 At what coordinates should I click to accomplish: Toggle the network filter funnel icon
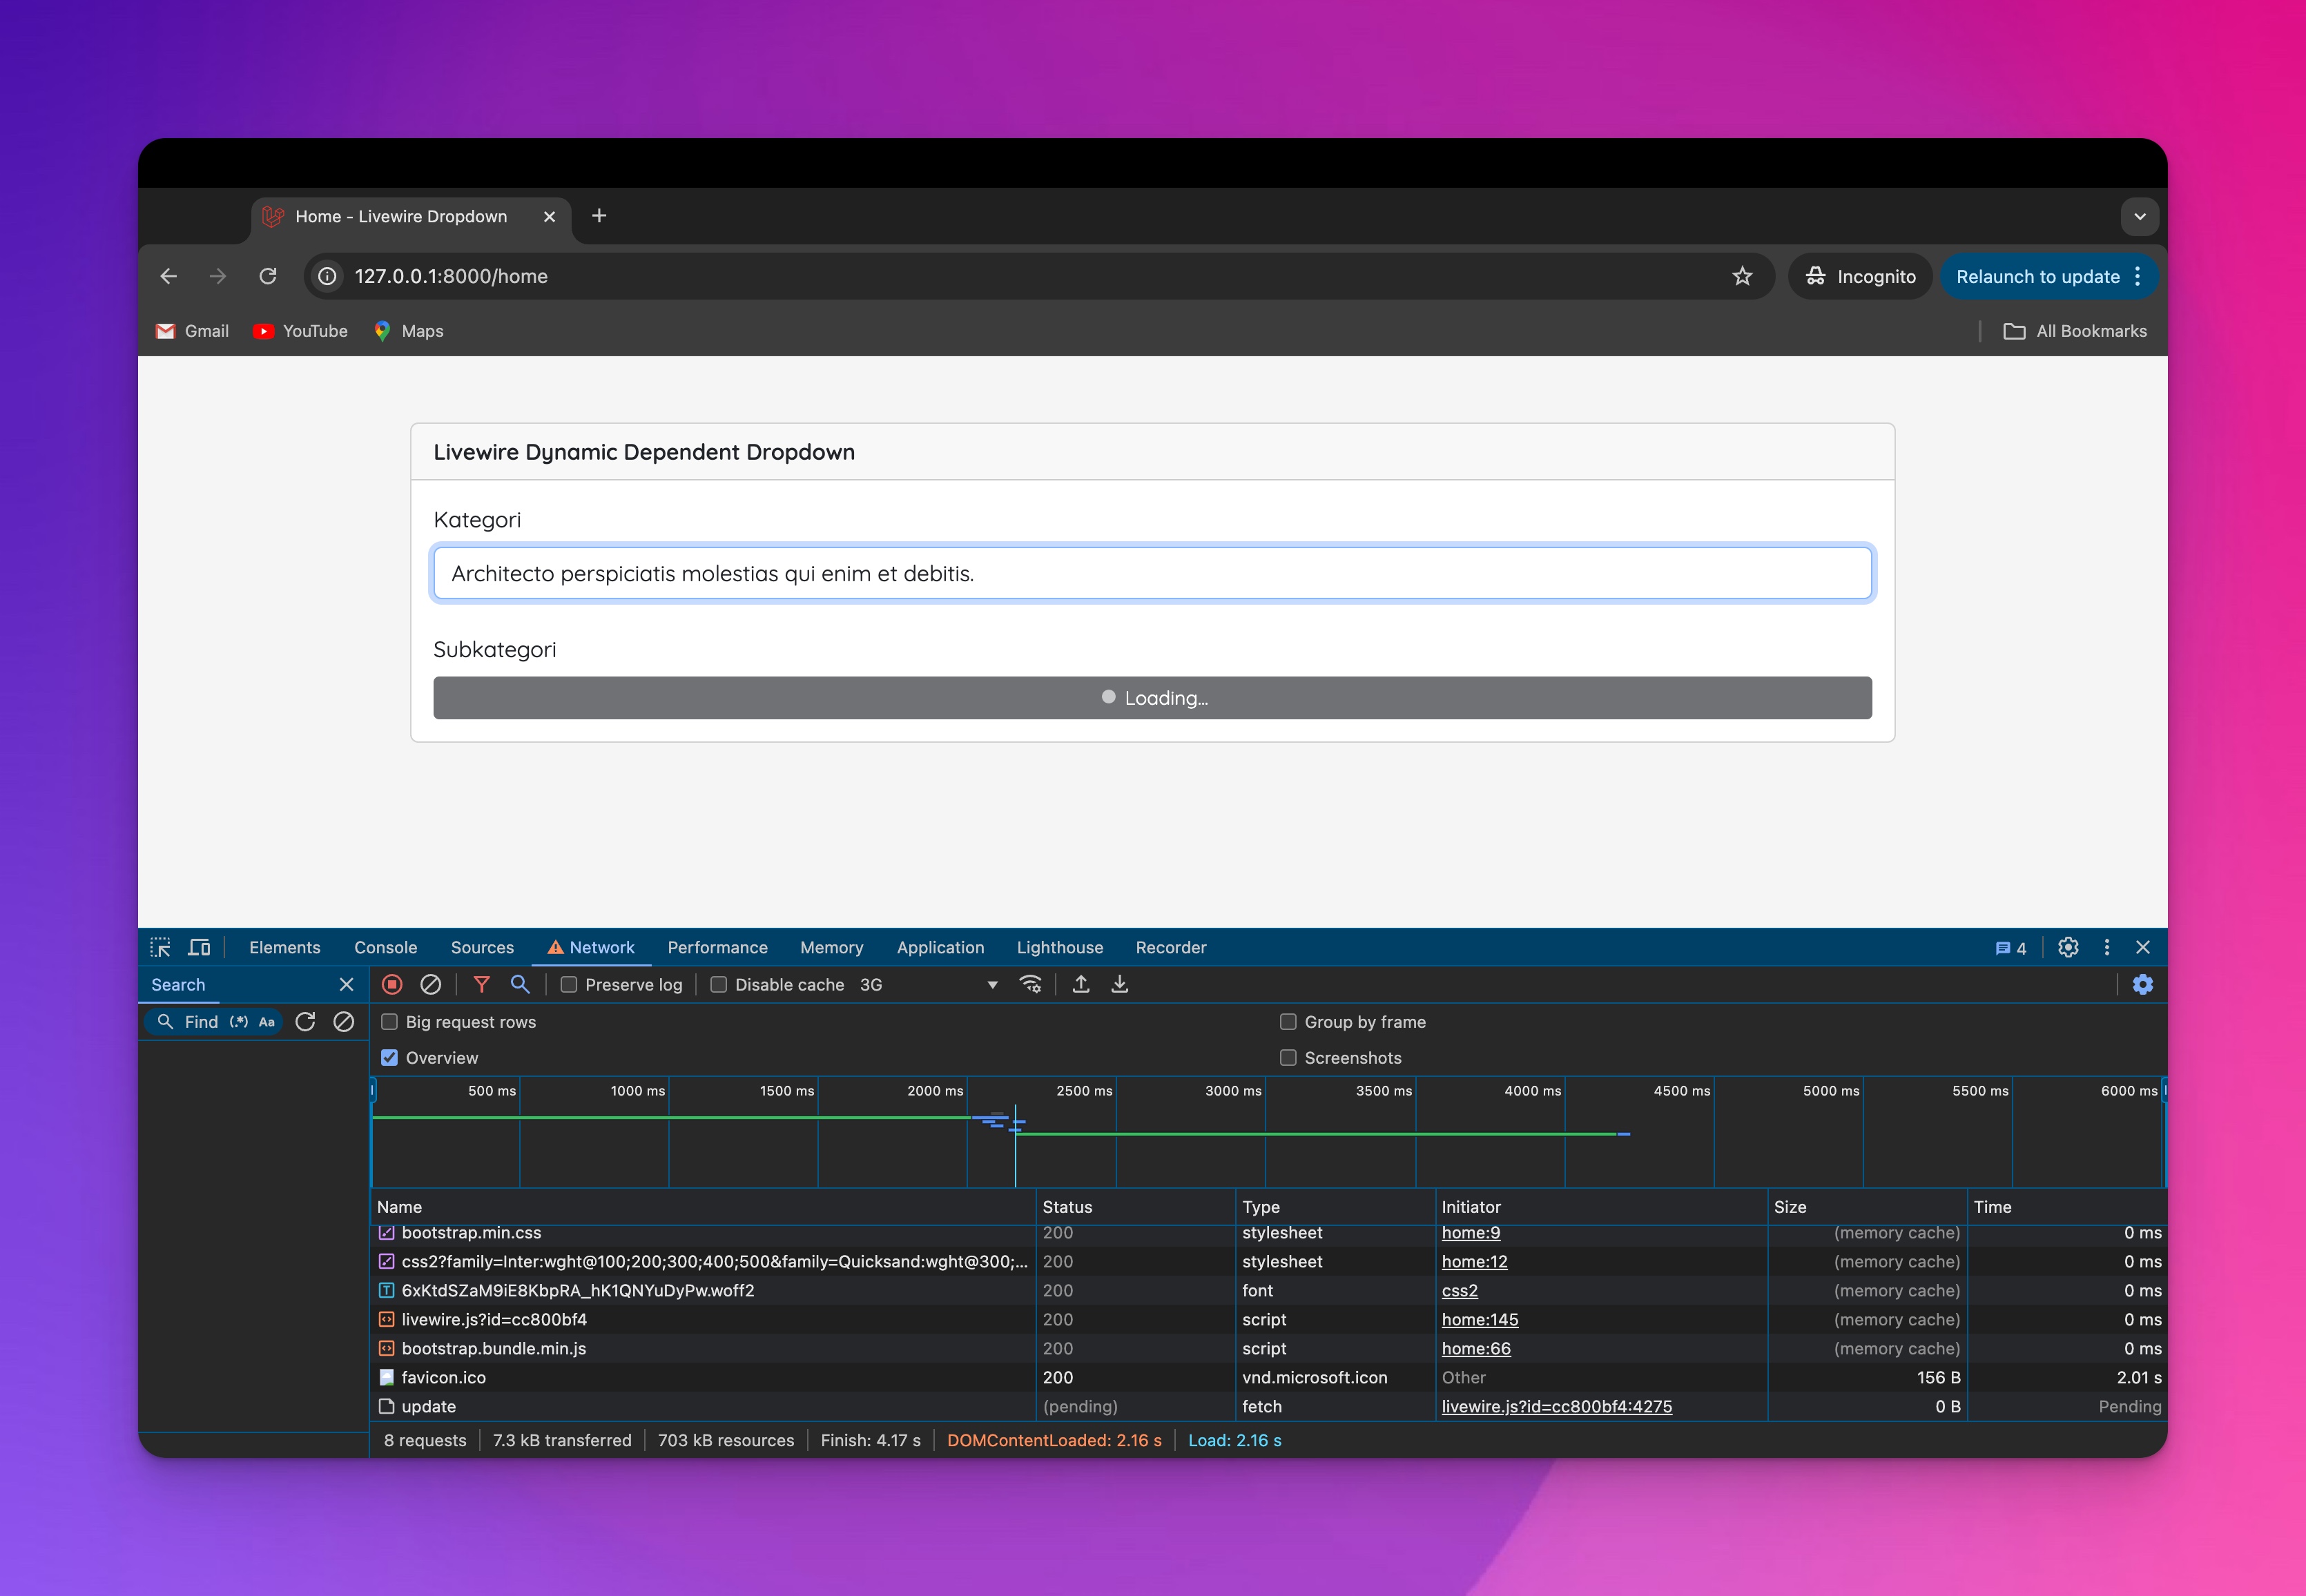[x=481, y=984]
